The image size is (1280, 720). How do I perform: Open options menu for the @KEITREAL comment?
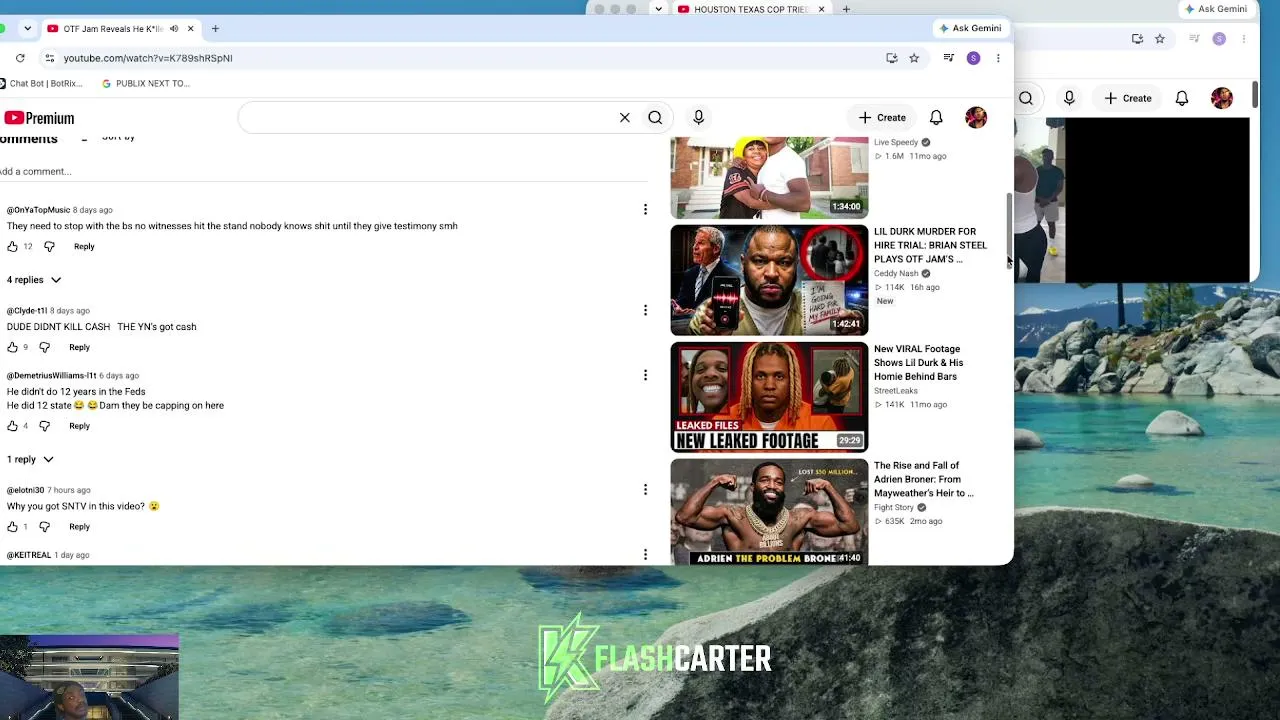[x=645, y=555]
